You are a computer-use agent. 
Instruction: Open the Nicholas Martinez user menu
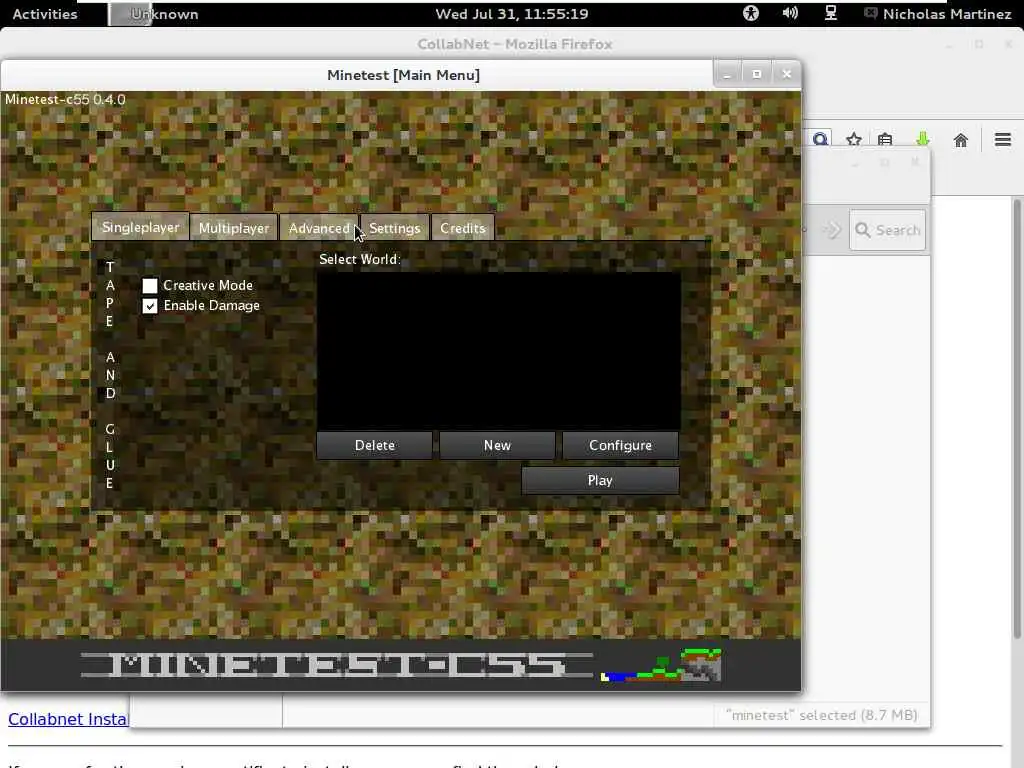pos(938,14)
